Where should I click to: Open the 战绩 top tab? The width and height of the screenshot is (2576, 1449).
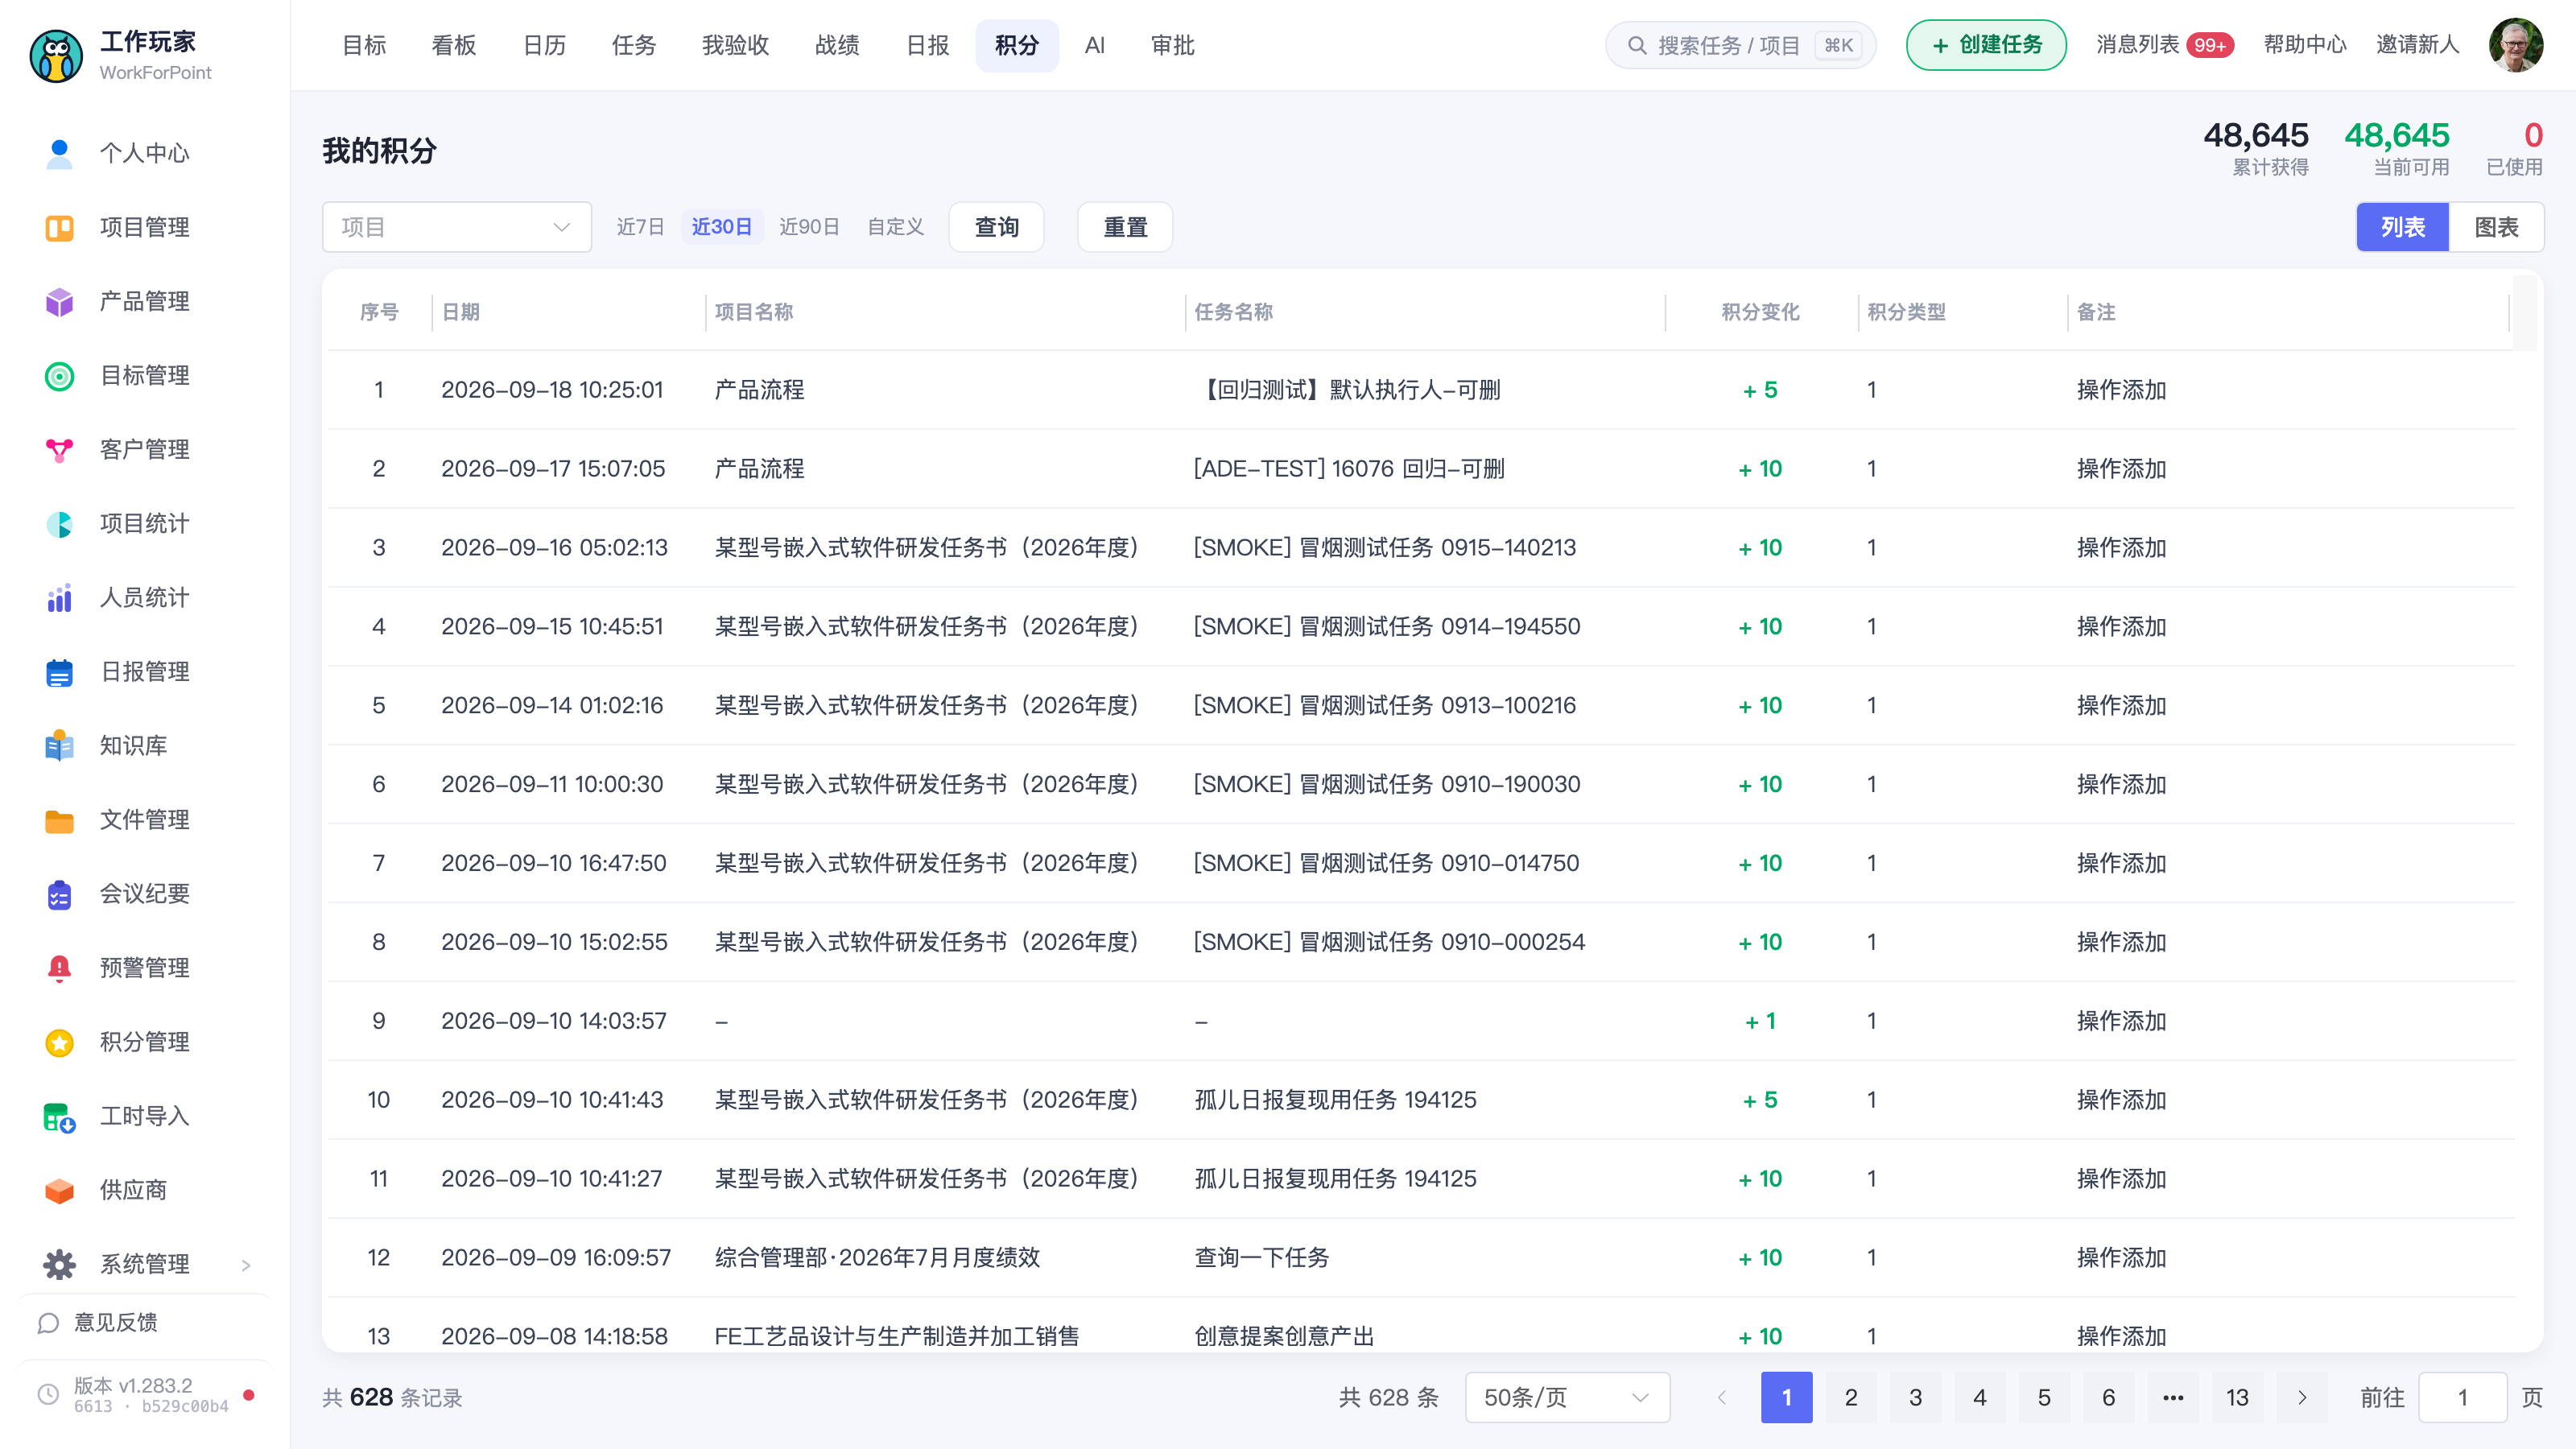(x=837, y=45)
